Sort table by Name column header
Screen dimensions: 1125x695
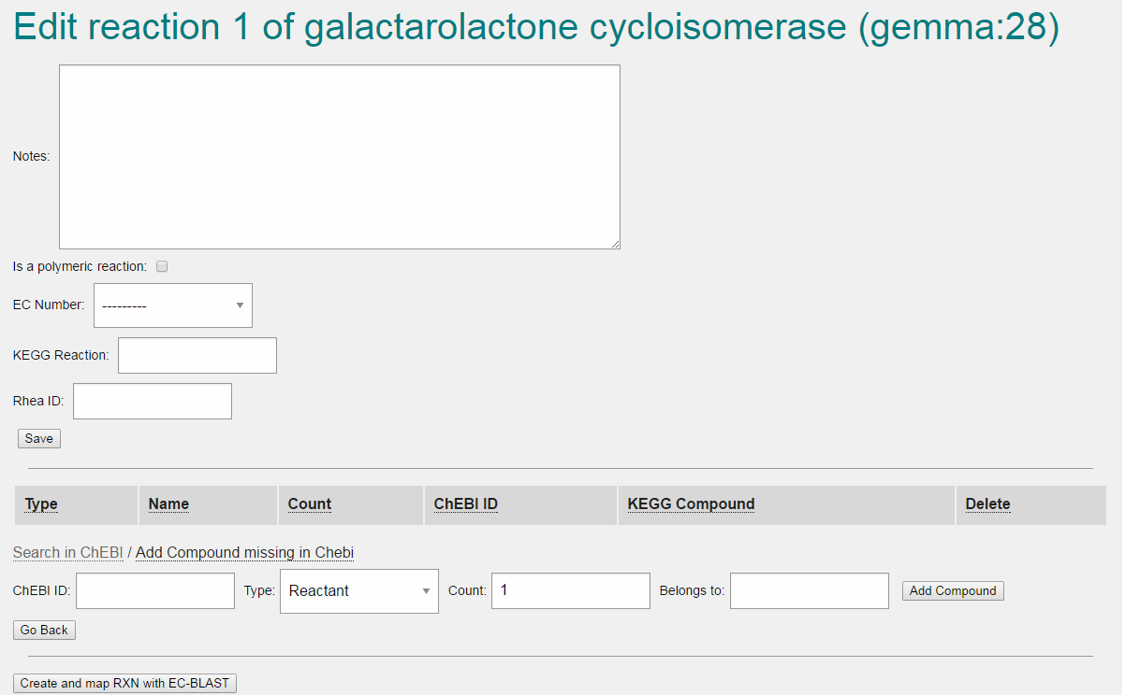(168, 504)
